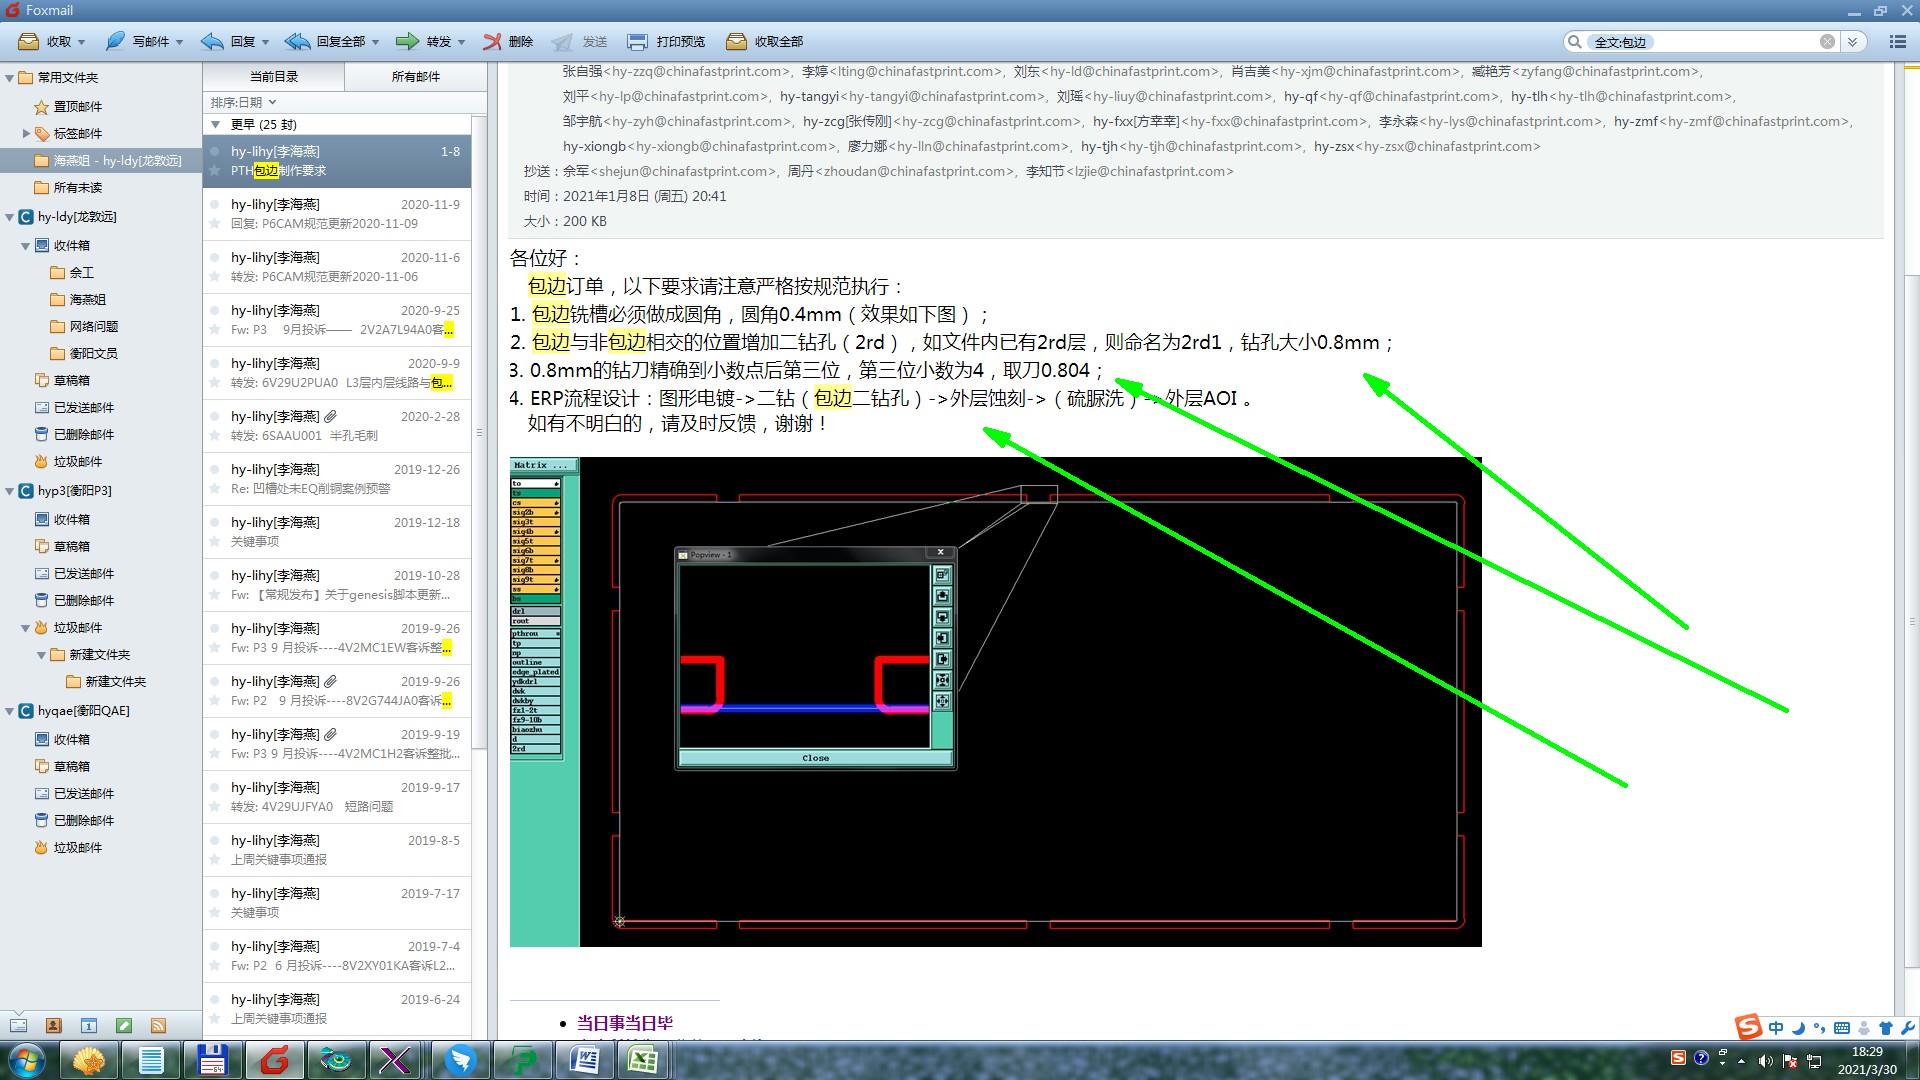This screenshot has width=1920, height=1080.
Task: Toggle read status dot of 2020-9-25 email
Action: click(214, 310)
